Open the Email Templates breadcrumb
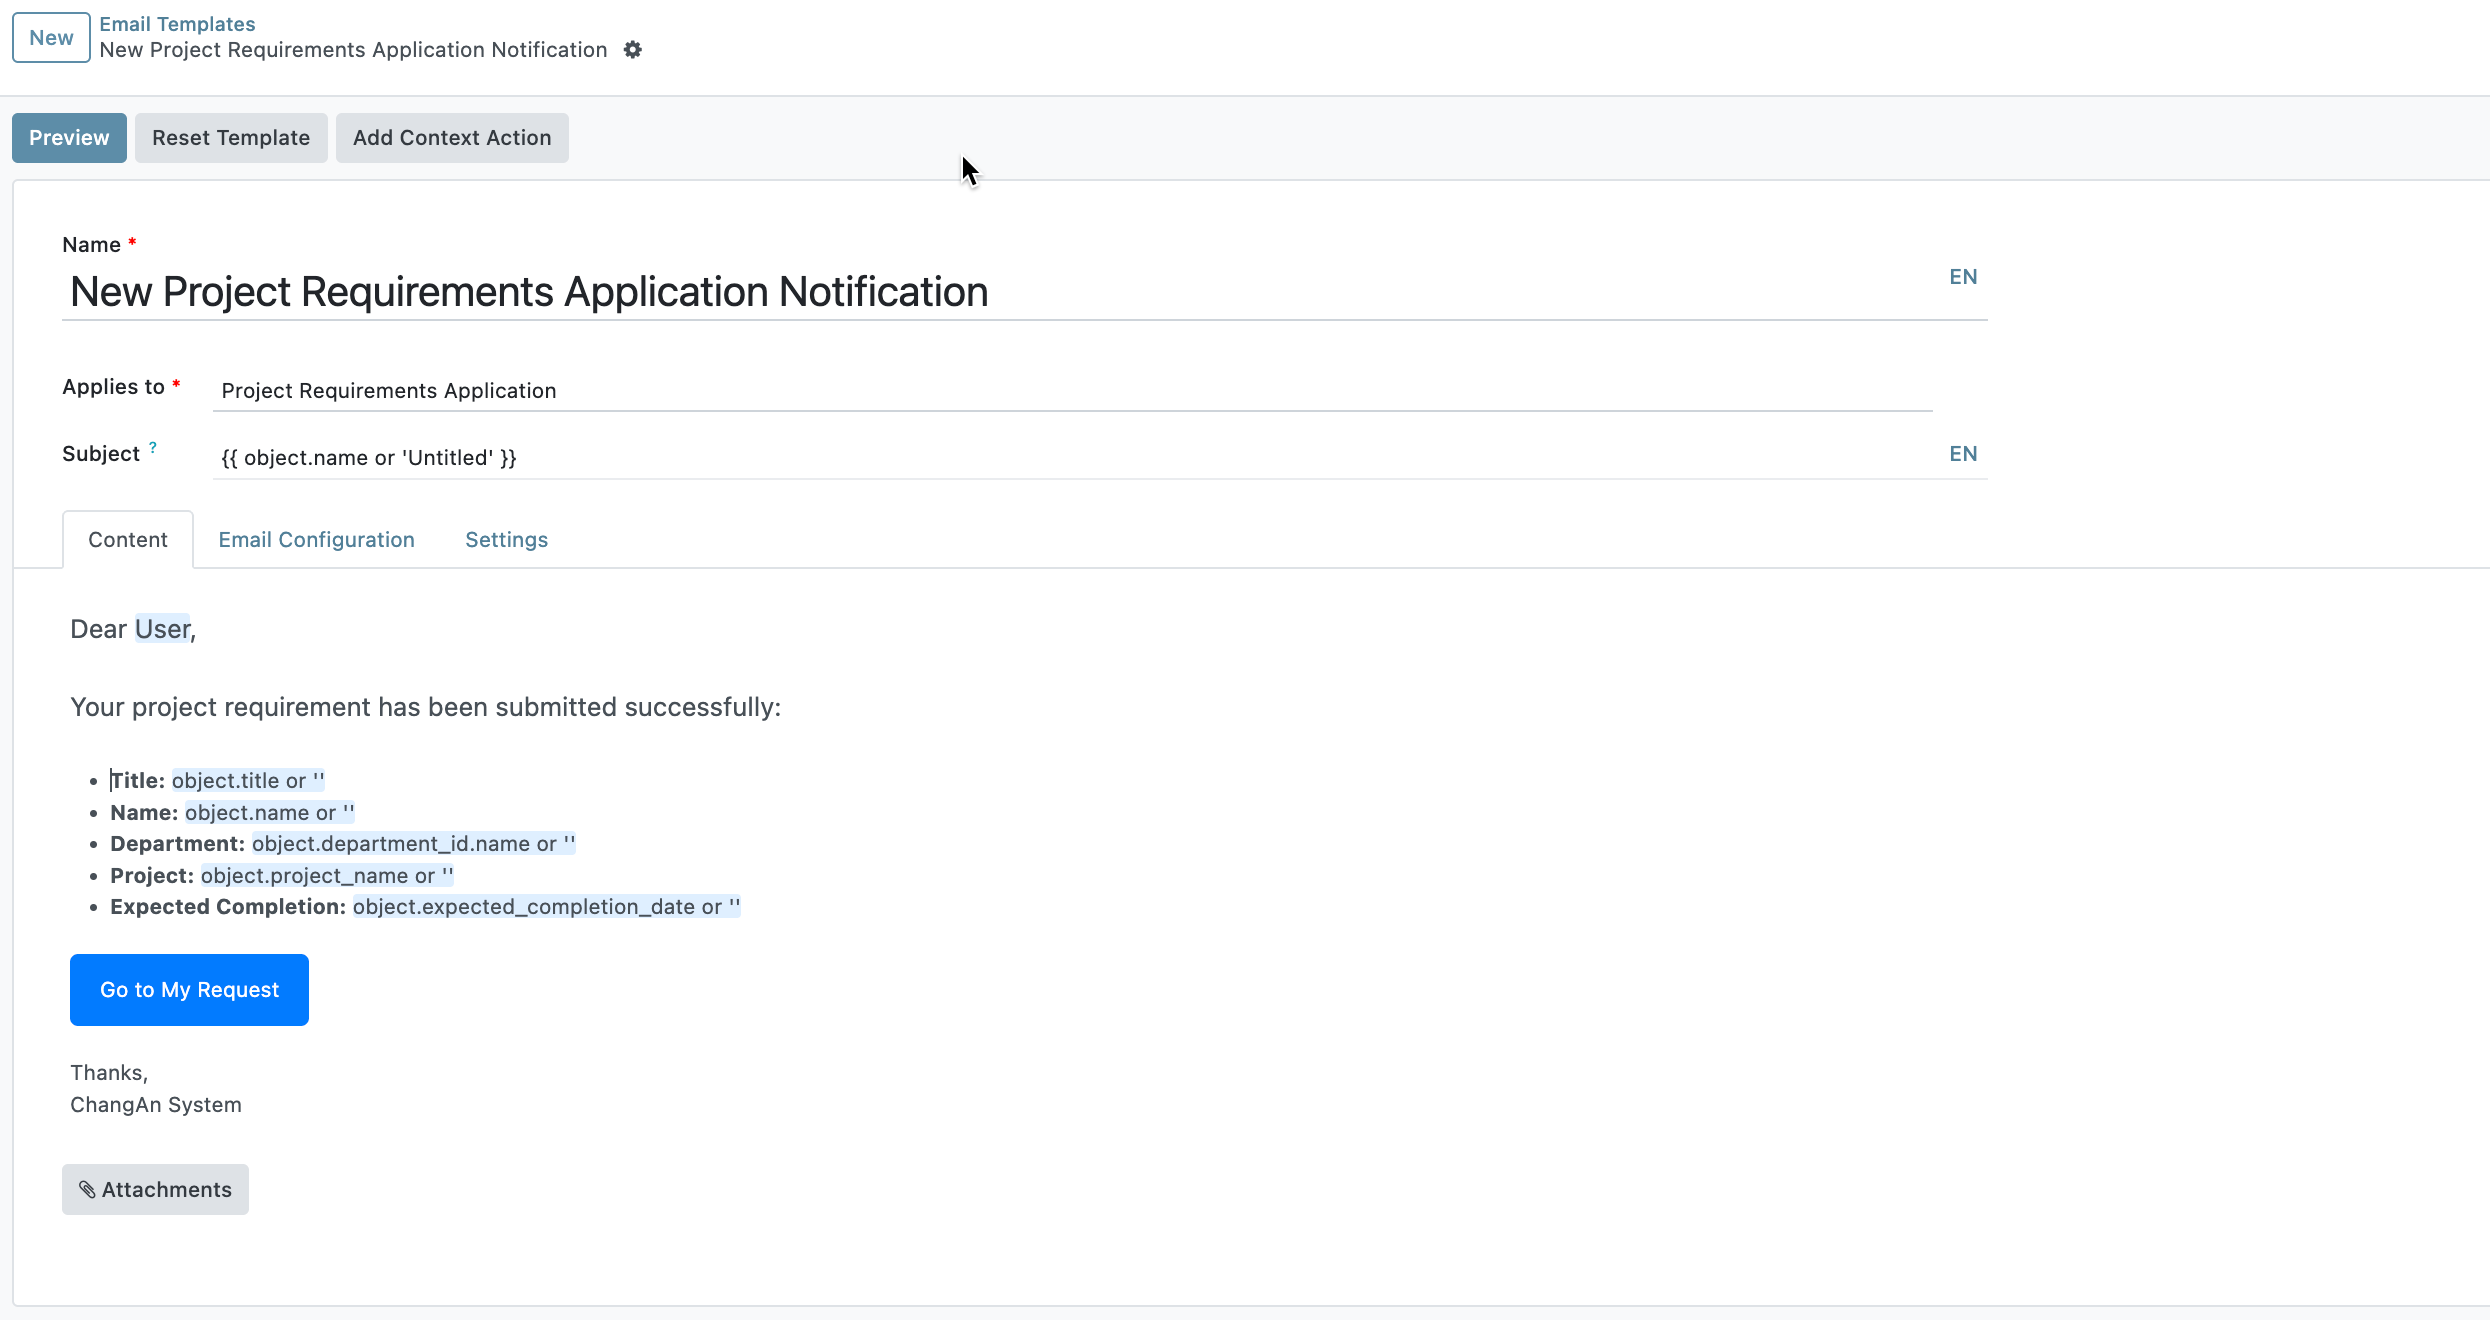Screen dimensions: 2490x1320 tap(177, 24)
